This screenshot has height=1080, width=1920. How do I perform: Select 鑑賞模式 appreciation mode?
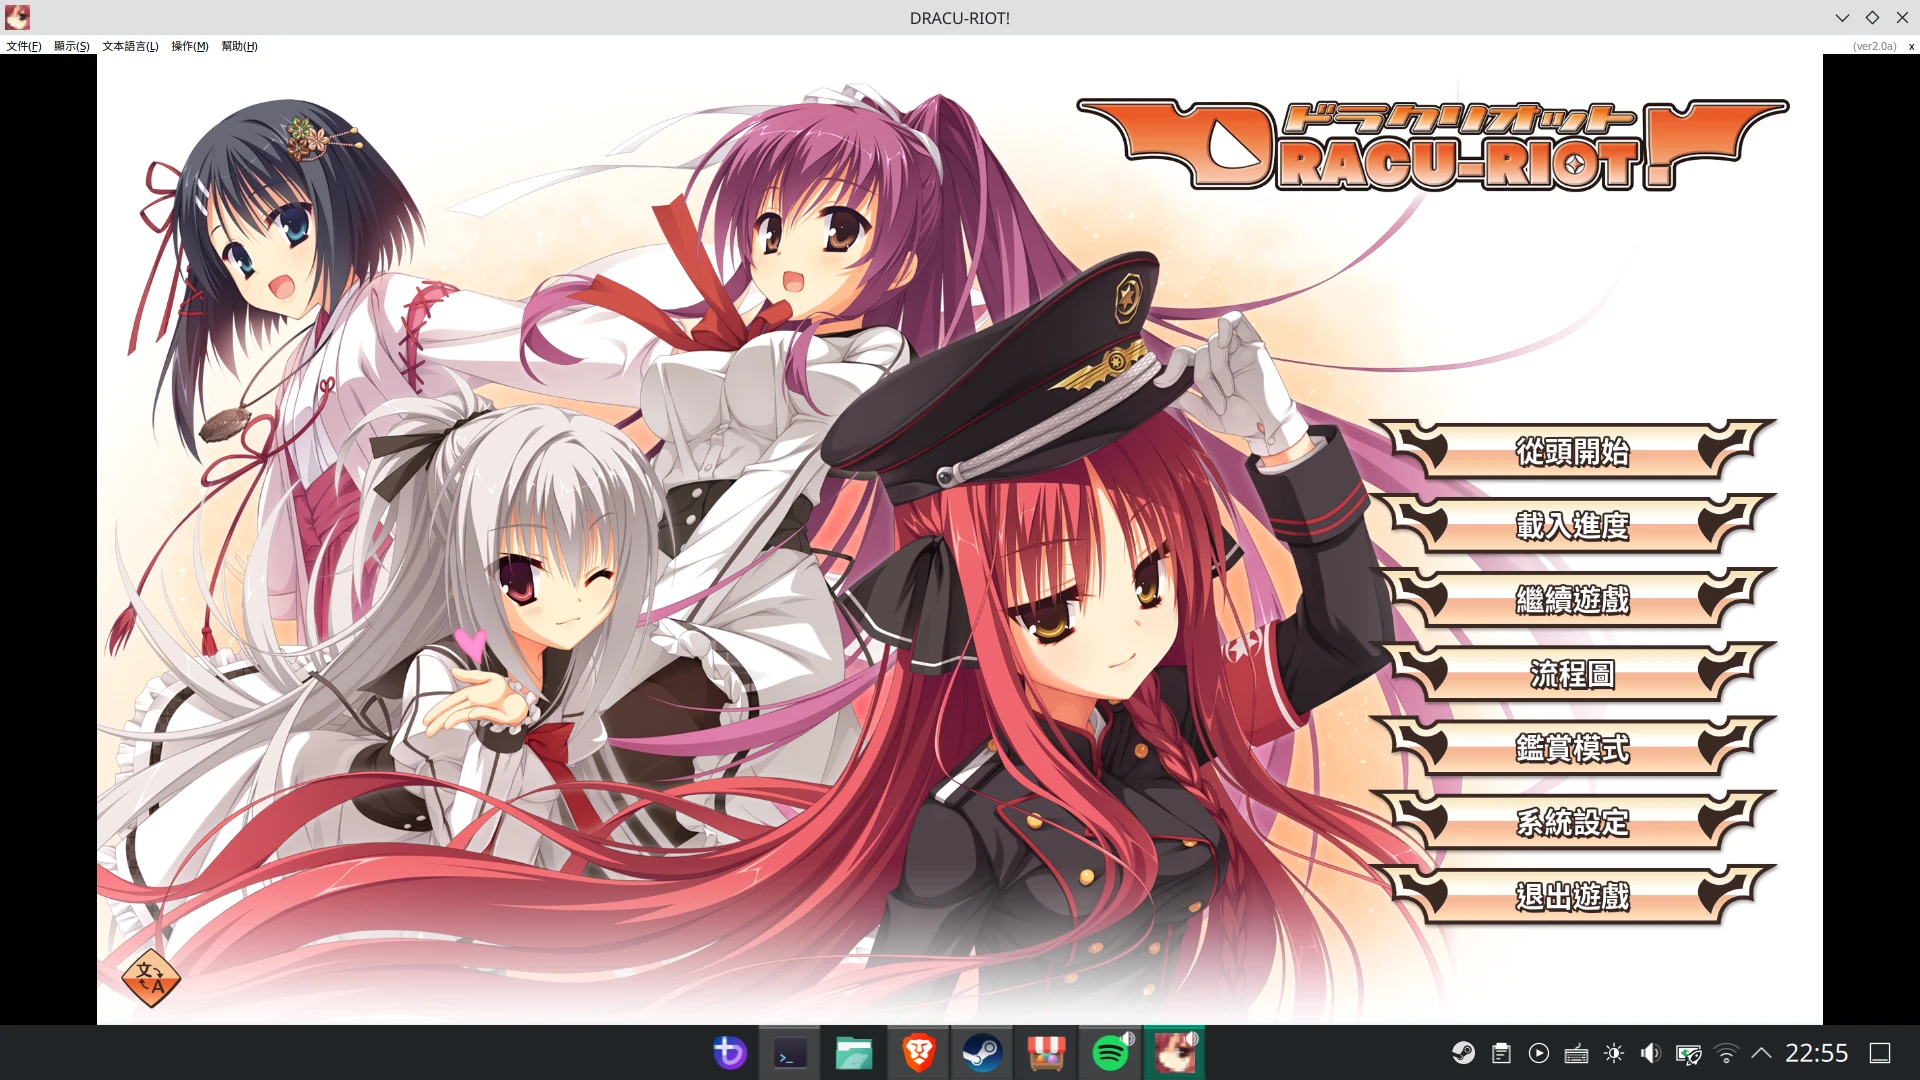click(1573, 748)
